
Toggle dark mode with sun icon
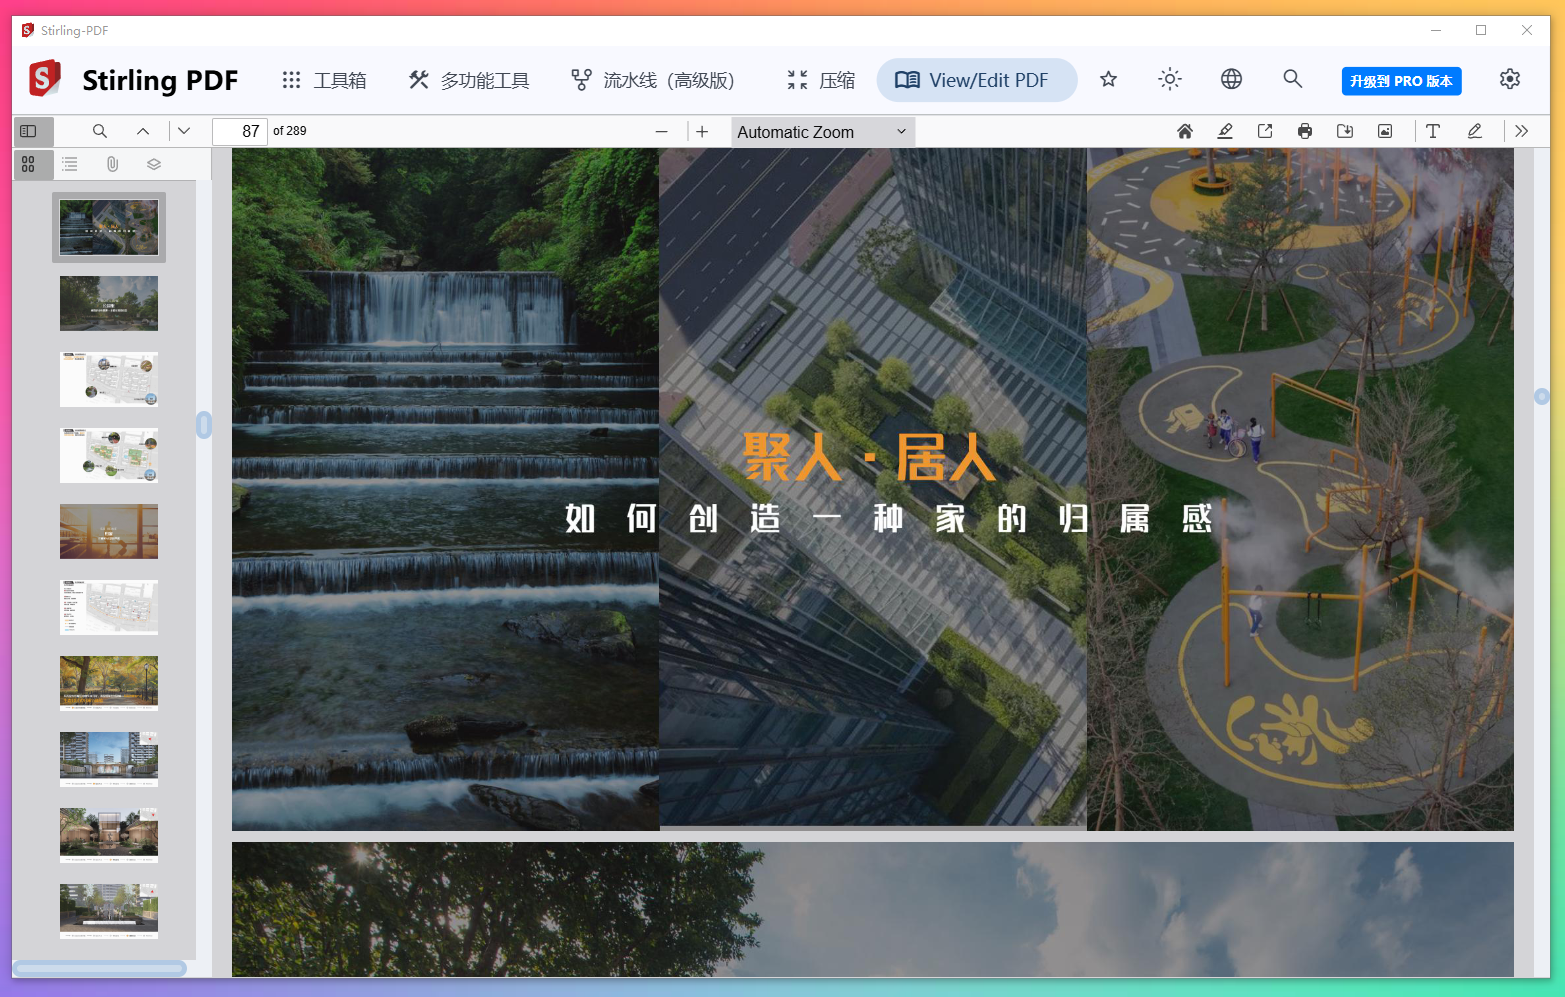[1169, 79]
